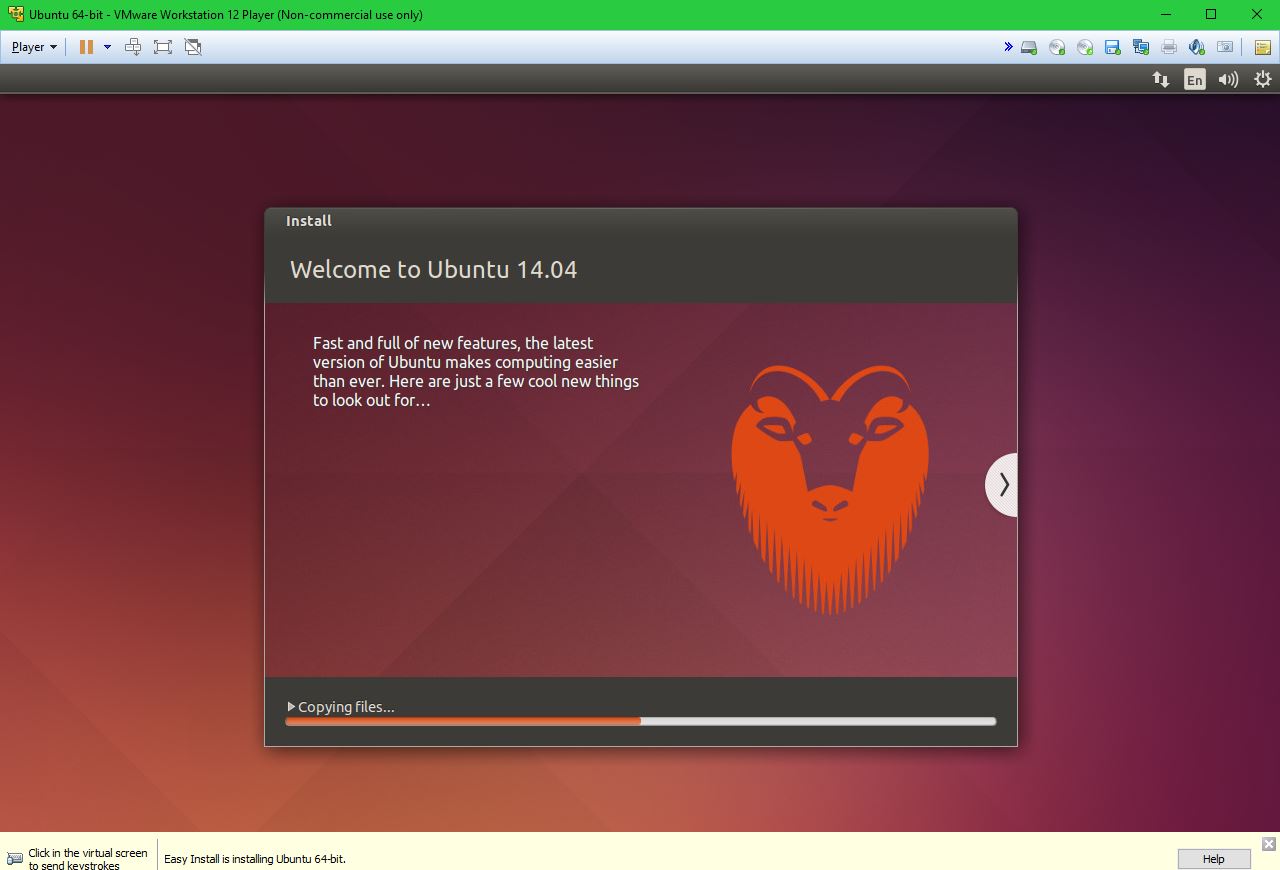Open the power options dropdown arrow
This screenshot has width=1280, height=870.
[x=107, y=47]
